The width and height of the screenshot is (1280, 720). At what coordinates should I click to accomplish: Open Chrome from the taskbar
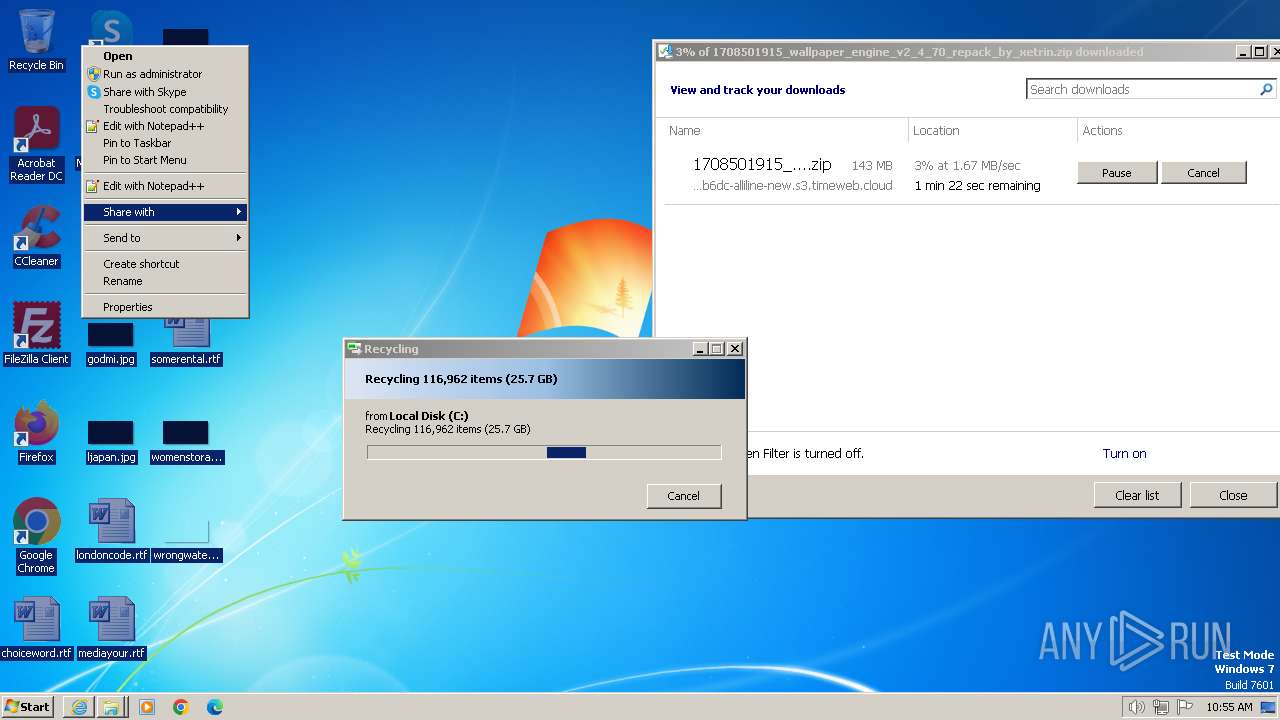click(x=181, y=707)
